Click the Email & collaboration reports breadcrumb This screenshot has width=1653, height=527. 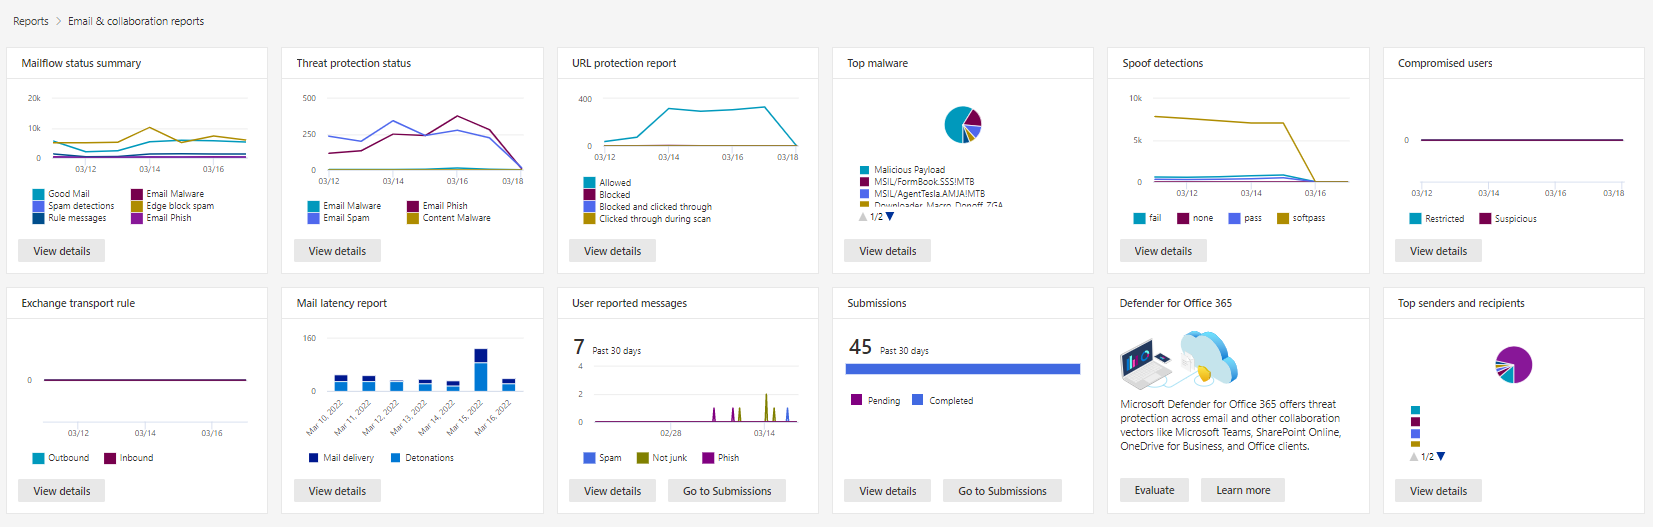pyautogui.click(x=136, y=21)
